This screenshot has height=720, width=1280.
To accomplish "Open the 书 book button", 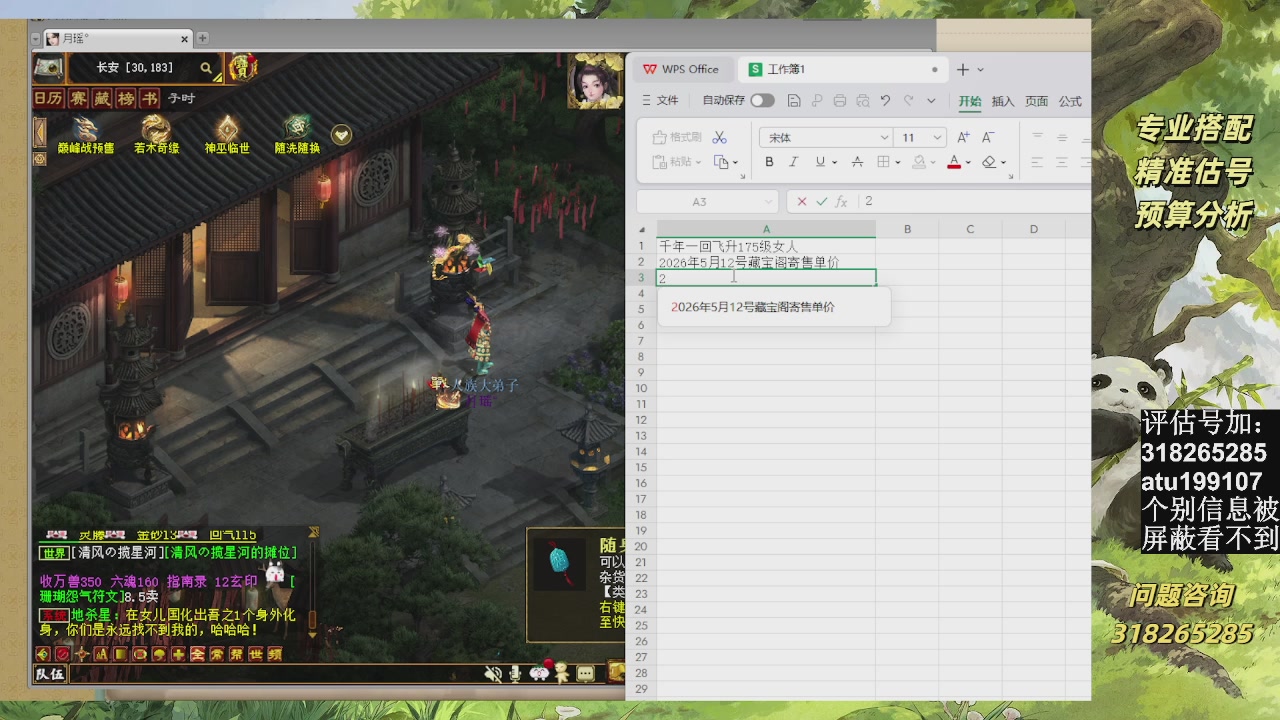I will coord(149,98).
